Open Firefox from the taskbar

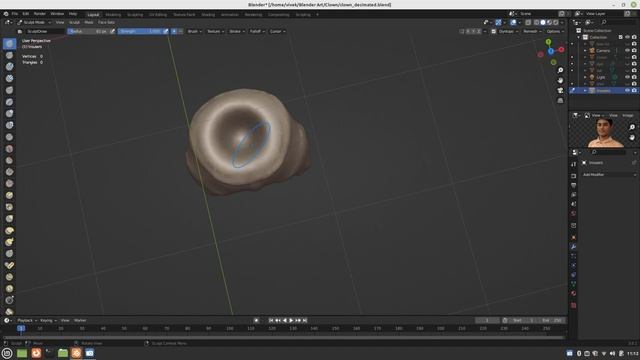click(36, 353)
